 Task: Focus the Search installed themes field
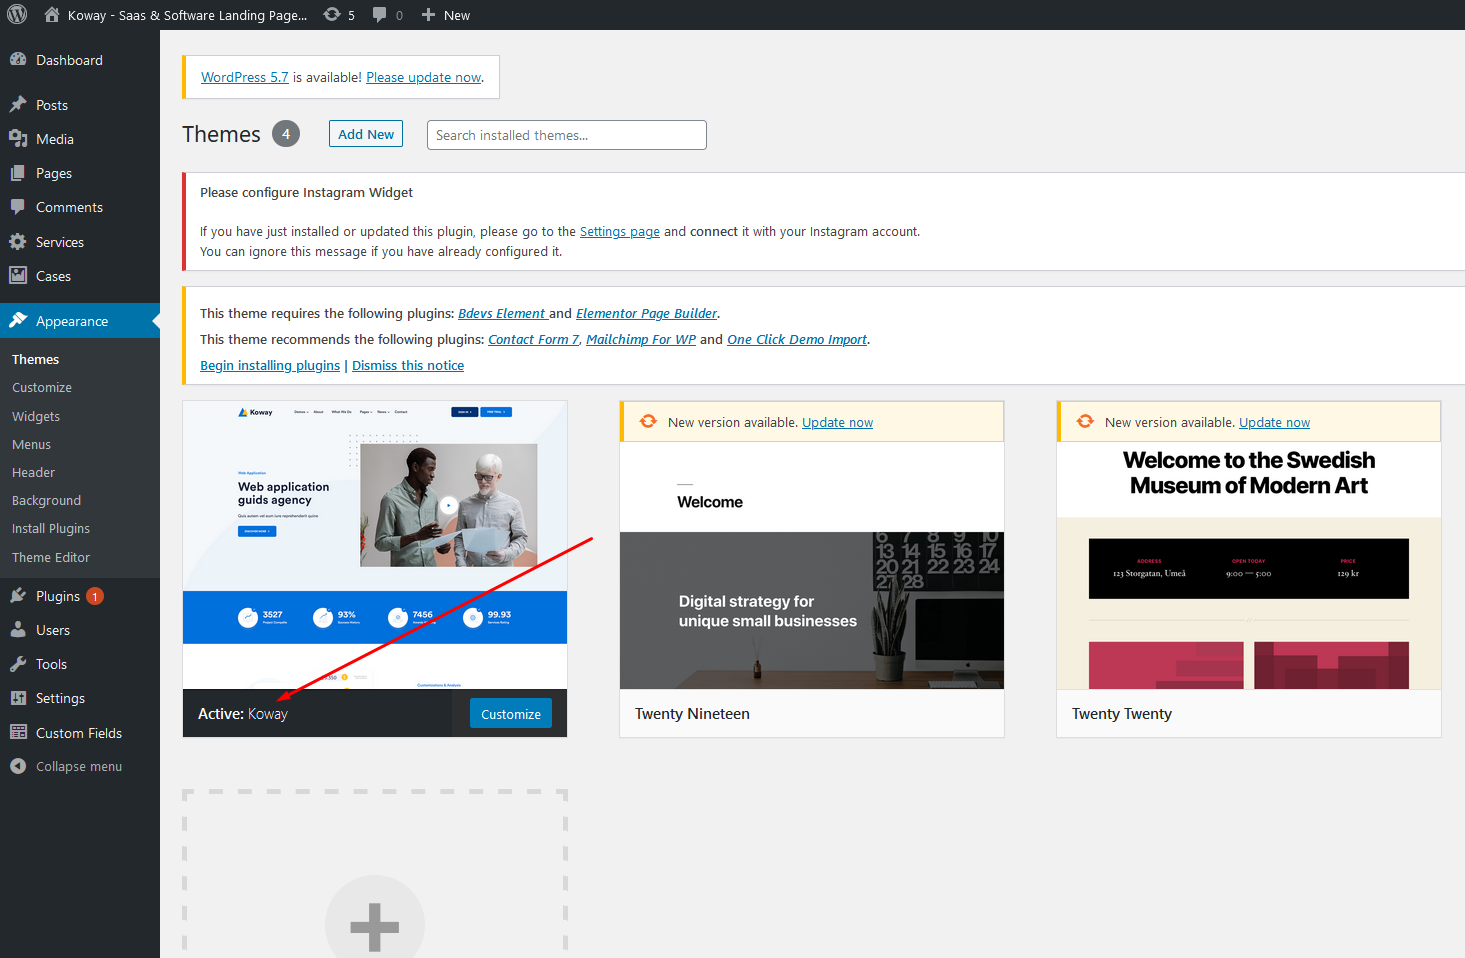[x=567, y=135]
